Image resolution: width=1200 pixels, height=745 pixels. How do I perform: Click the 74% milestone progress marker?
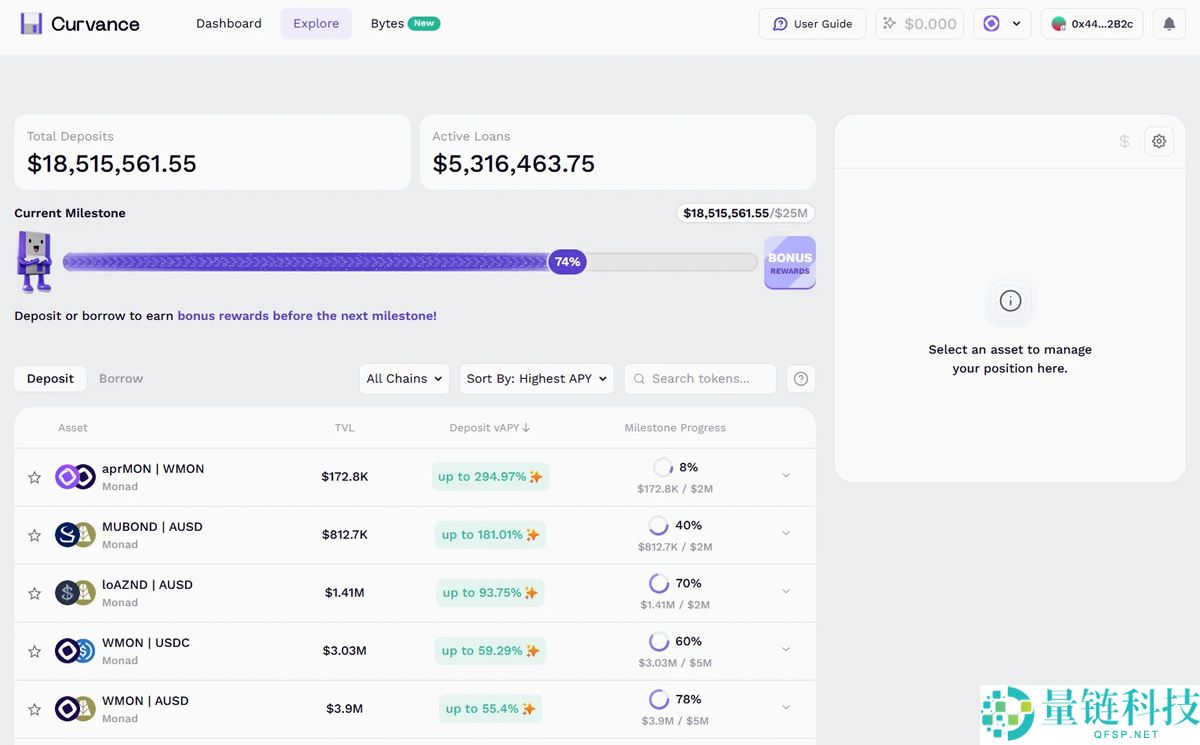567,262
